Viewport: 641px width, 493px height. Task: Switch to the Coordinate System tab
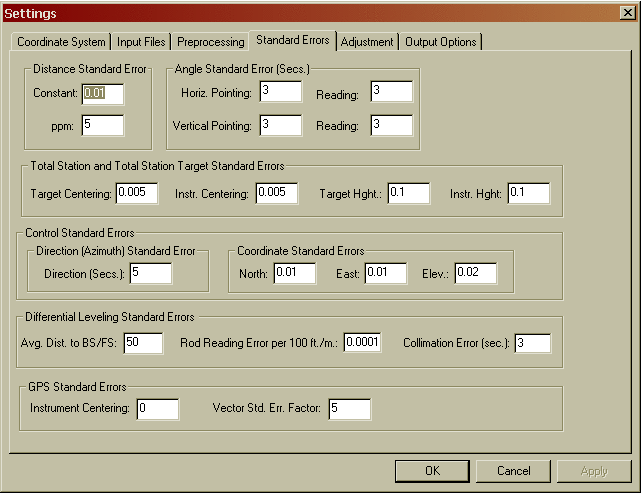point(61,42)
